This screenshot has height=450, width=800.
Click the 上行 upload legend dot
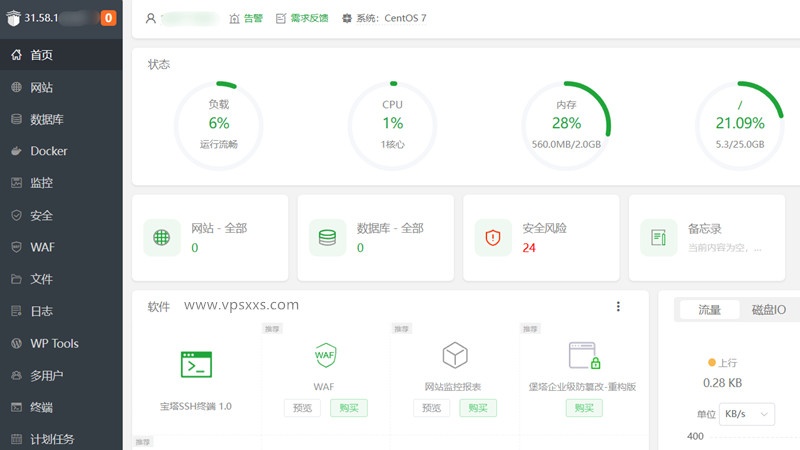pyautogui.click(x=712, y=363)
